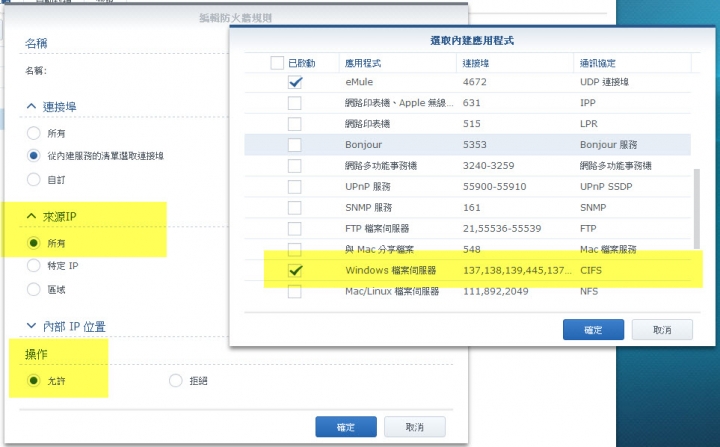The width and height of the screenshot is (720, 447).
Task: Click the application list vertical scrollbar
Action: point(697,209)
